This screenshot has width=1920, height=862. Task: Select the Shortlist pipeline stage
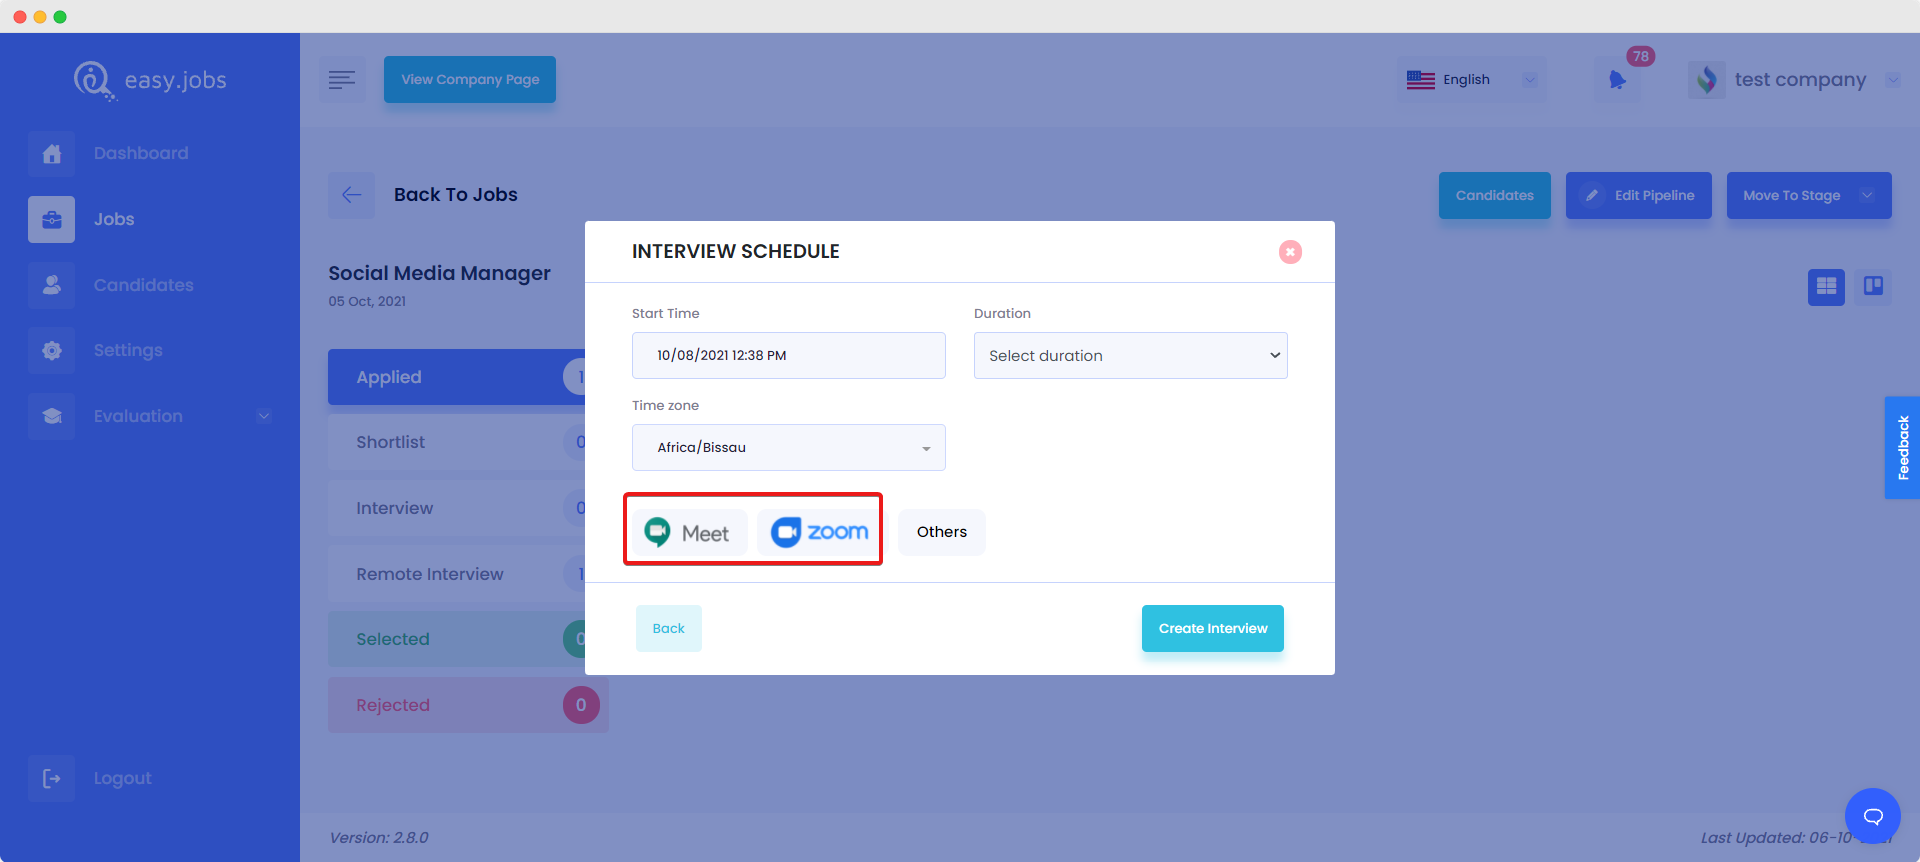click(456, 442)
